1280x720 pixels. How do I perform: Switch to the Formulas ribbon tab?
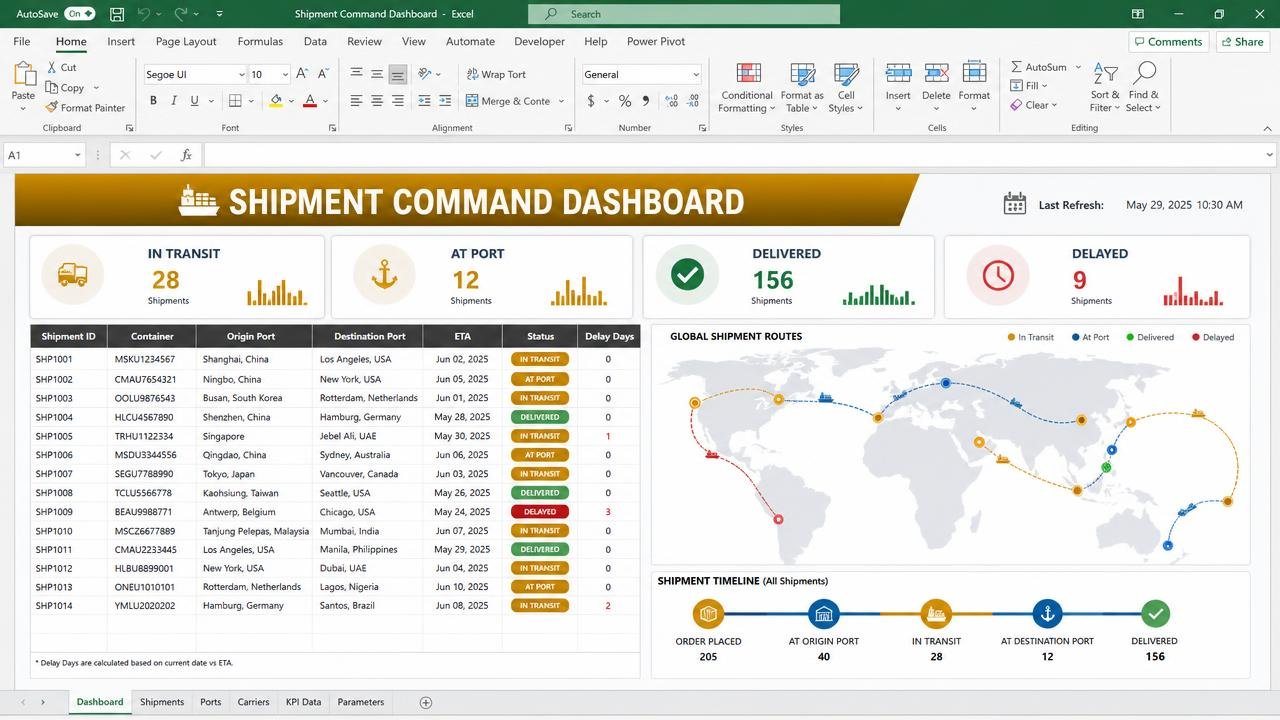pyautogui.click(x=260, y=41)
